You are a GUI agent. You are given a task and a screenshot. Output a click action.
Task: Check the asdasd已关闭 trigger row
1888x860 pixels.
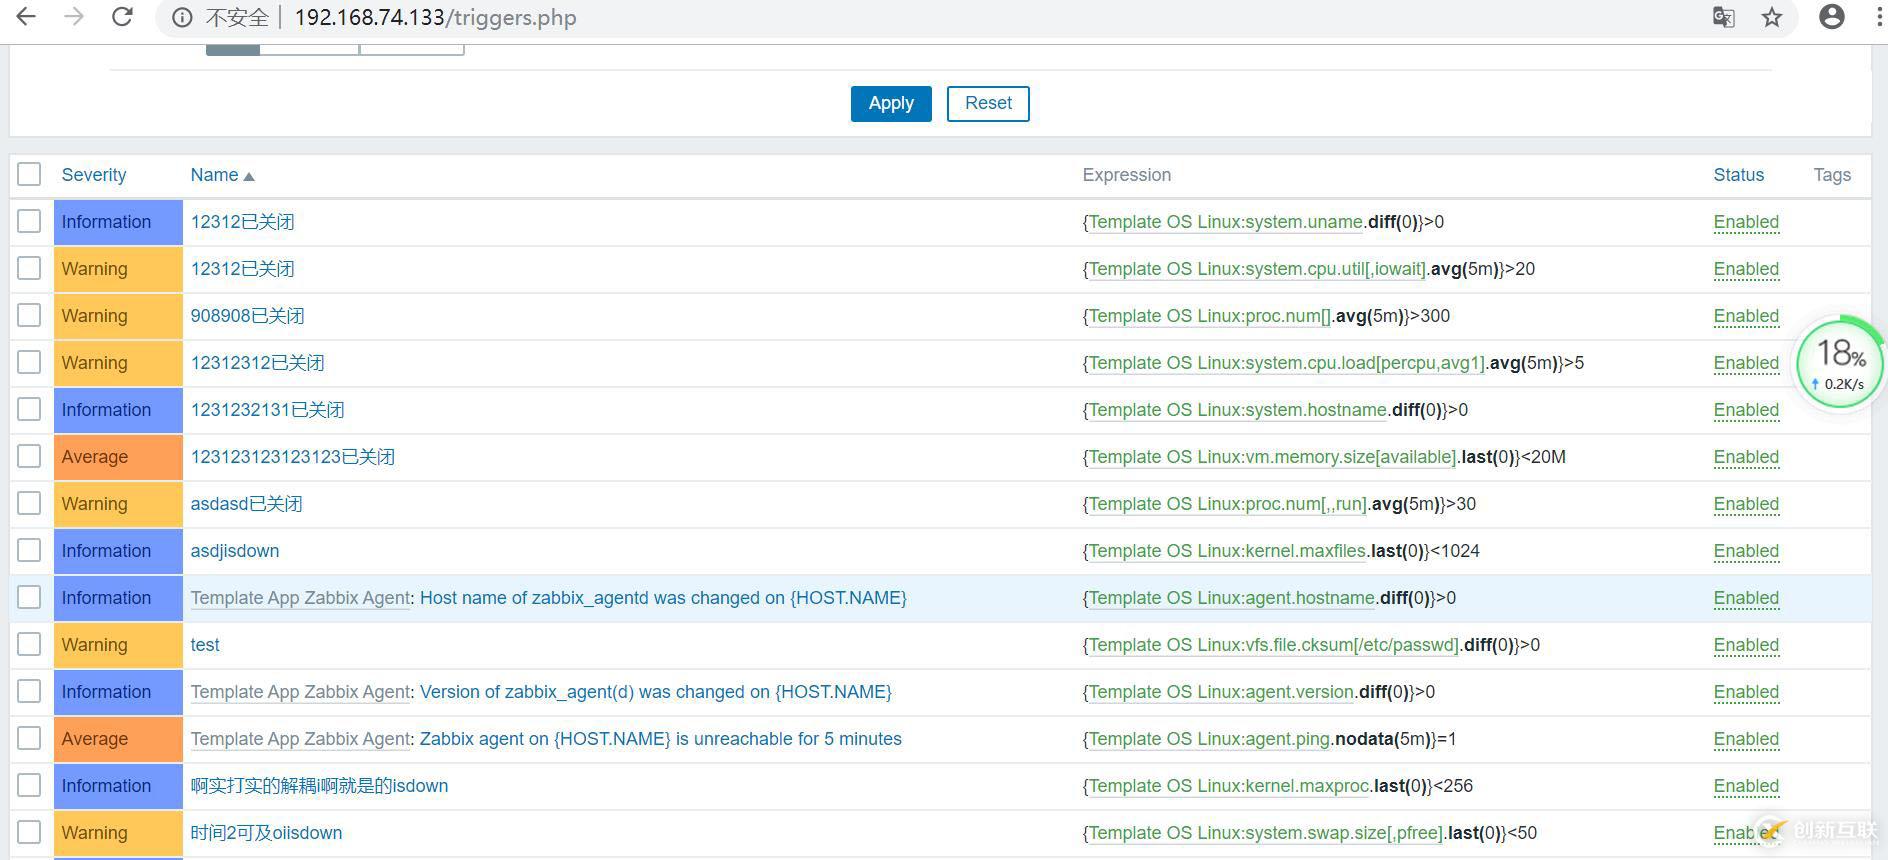coord(29,503)
